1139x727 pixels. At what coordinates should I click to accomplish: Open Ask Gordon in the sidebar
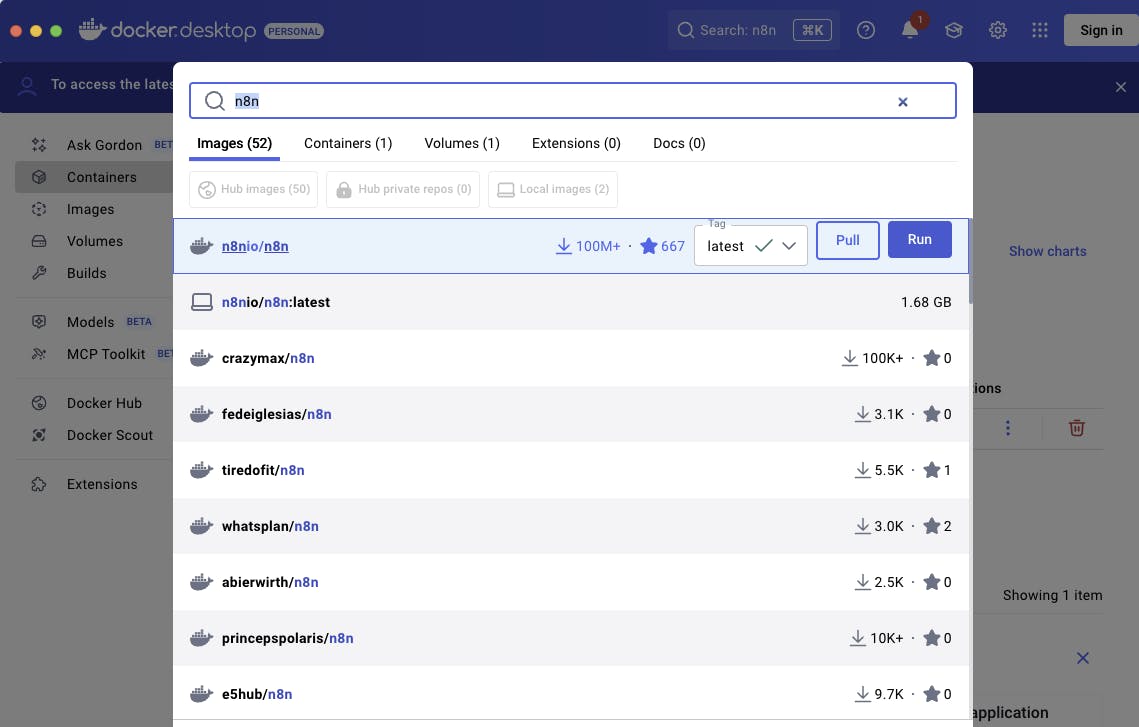[94, 145]
